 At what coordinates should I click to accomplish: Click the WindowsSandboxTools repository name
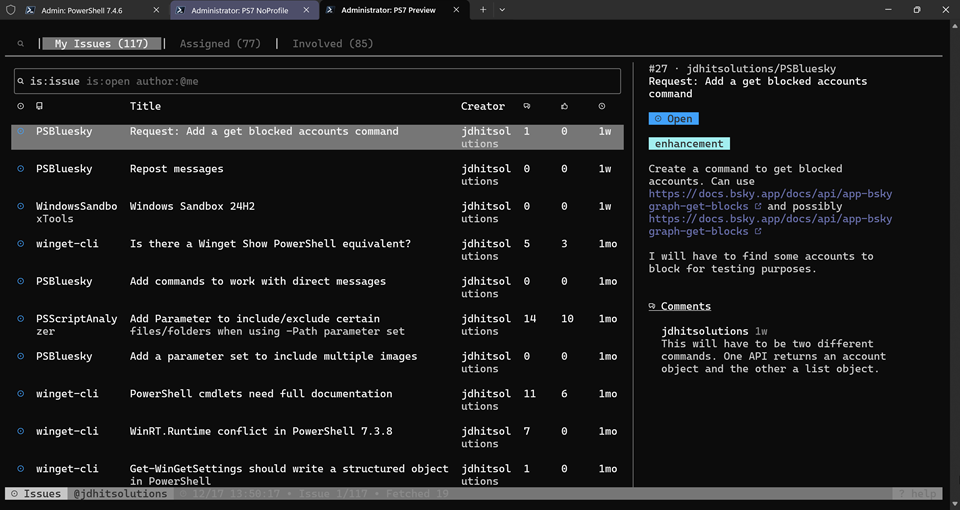click(x=77, y=212)
